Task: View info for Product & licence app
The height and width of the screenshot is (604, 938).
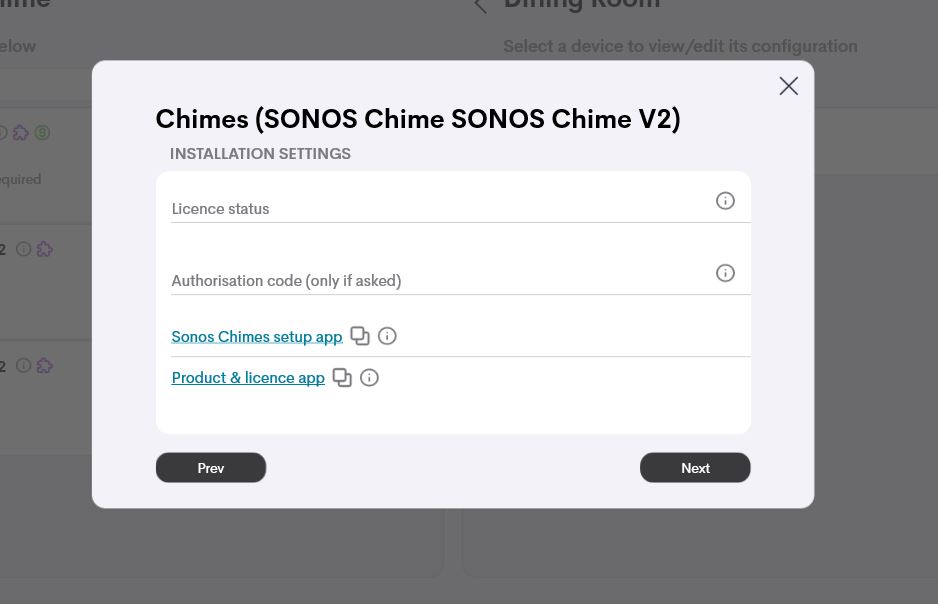Action: click(369, 378)
